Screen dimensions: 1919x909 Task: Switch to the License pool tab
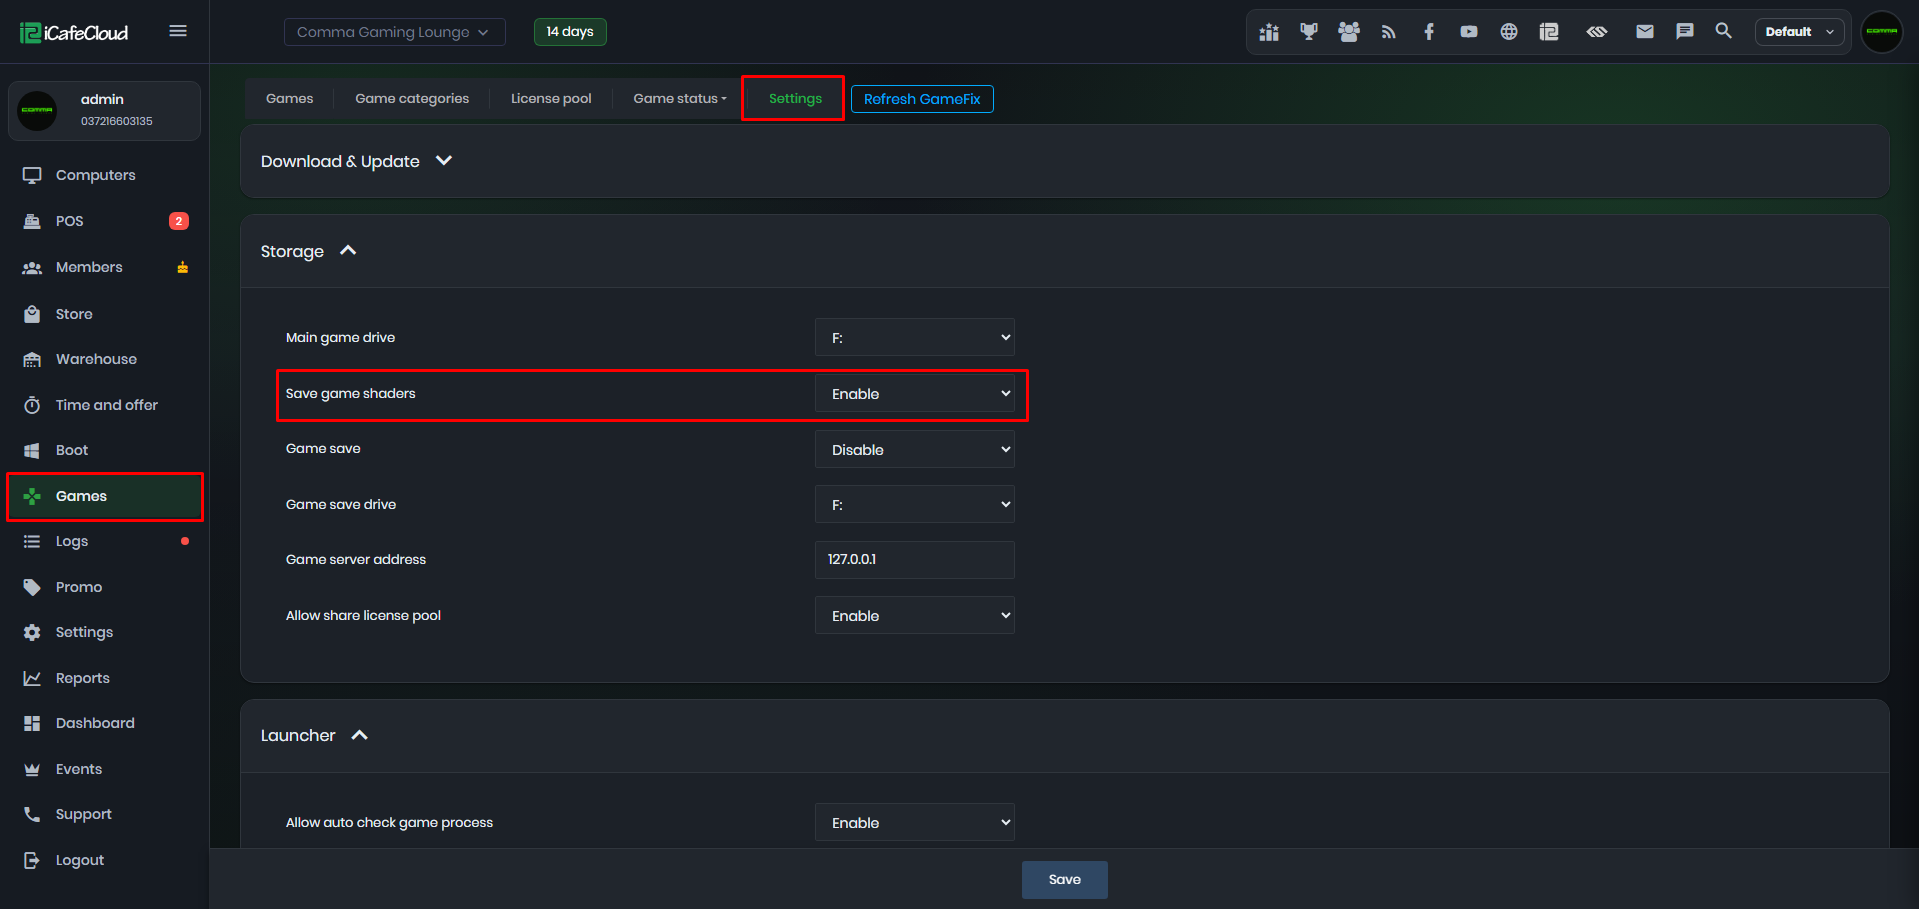tap(551, 98)
